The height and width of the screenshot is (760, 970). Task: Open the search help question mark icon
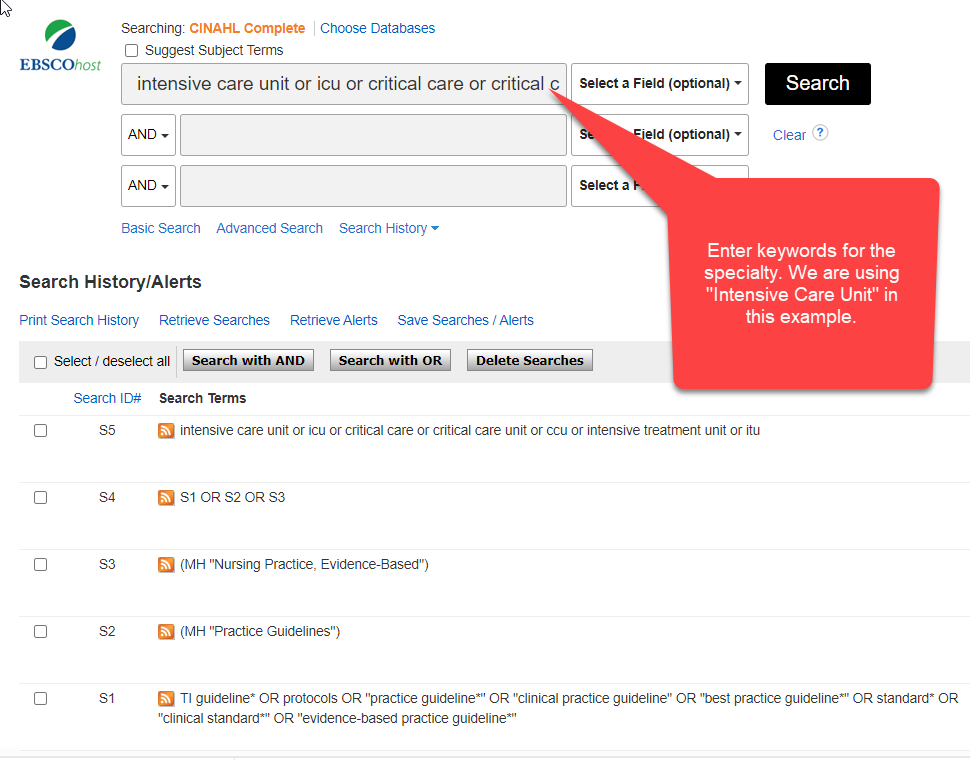pos(820,133)
